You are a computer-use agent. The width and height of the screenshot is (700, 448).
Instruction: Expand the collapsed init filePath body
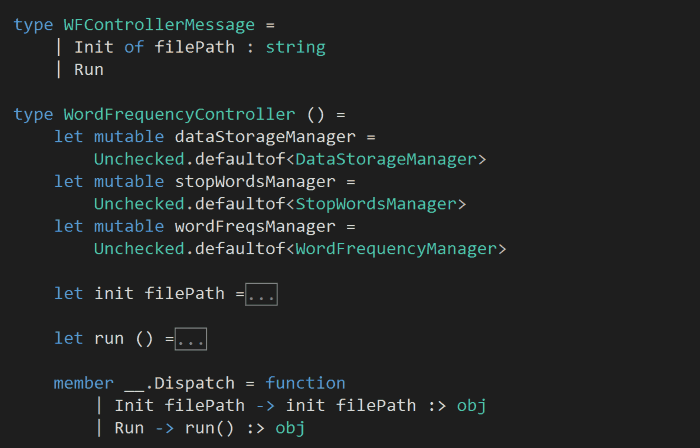[x=261, y=294]
